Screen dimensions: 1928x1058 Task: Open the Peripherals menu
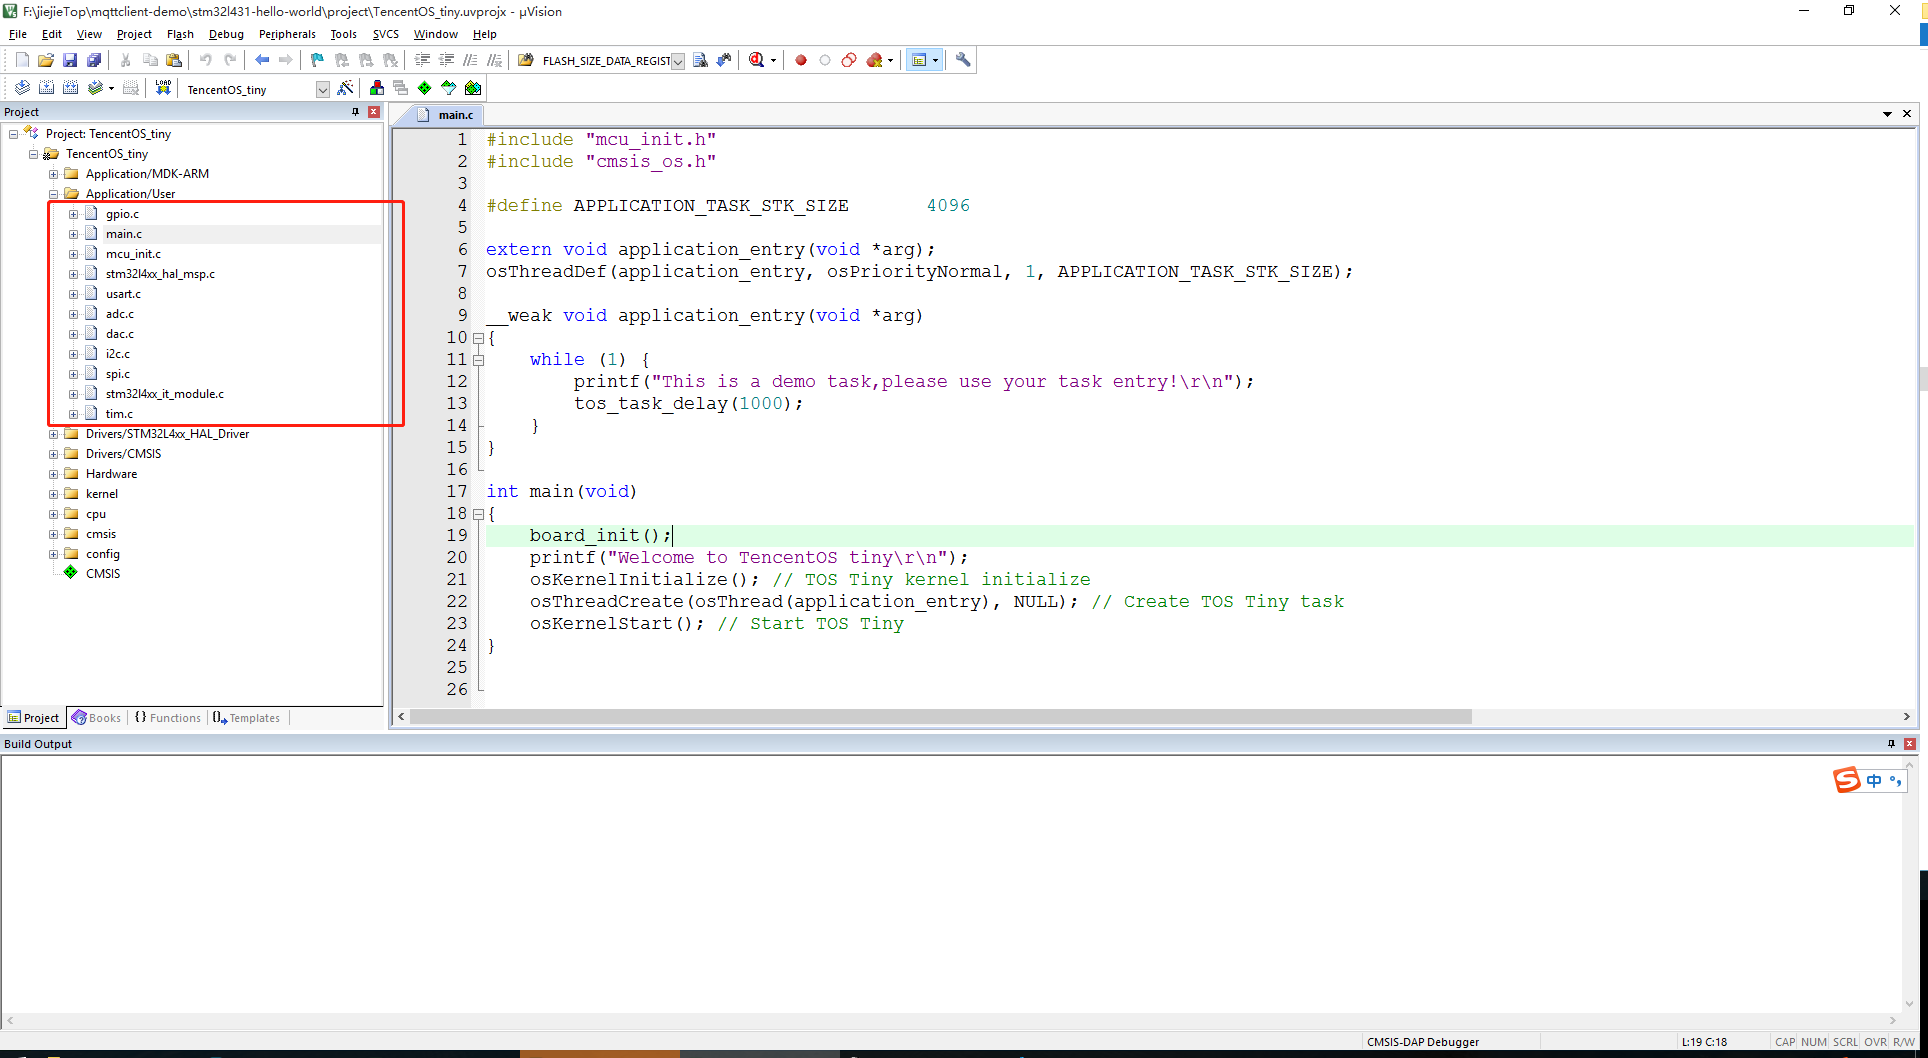pyautogui.click(x=287, y=34)
